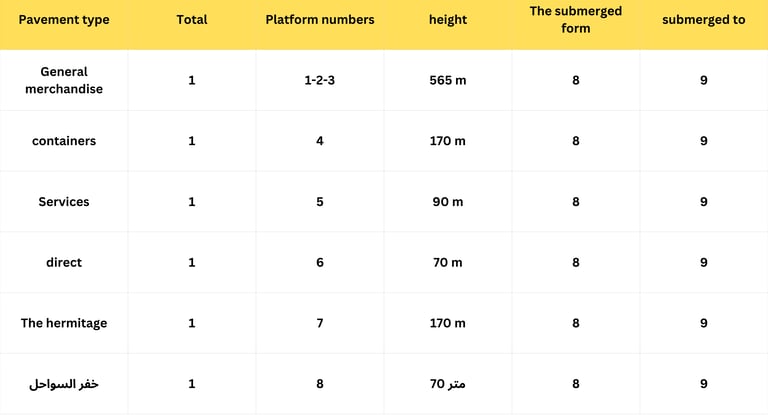This screenshot has width=768, height=417.
Task: Click the "90 m" height cell
Action: click(x=448, y=202)
